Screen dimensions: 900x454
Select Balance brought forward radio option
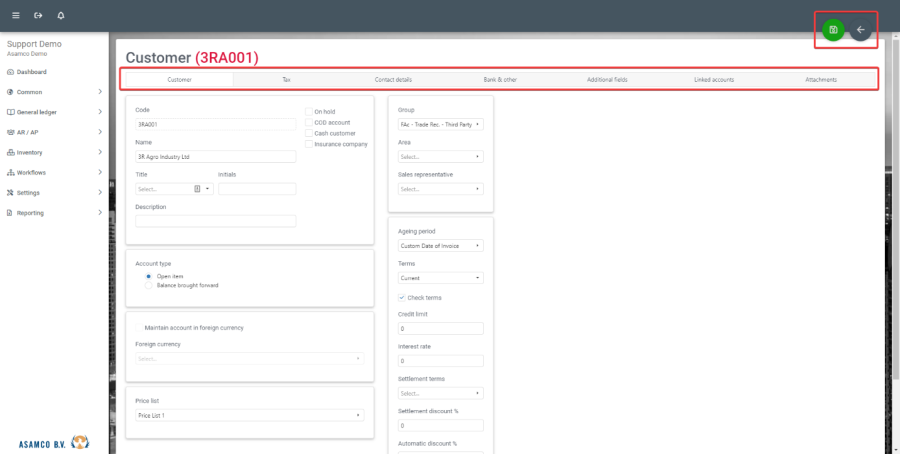(x=149, y=285)
